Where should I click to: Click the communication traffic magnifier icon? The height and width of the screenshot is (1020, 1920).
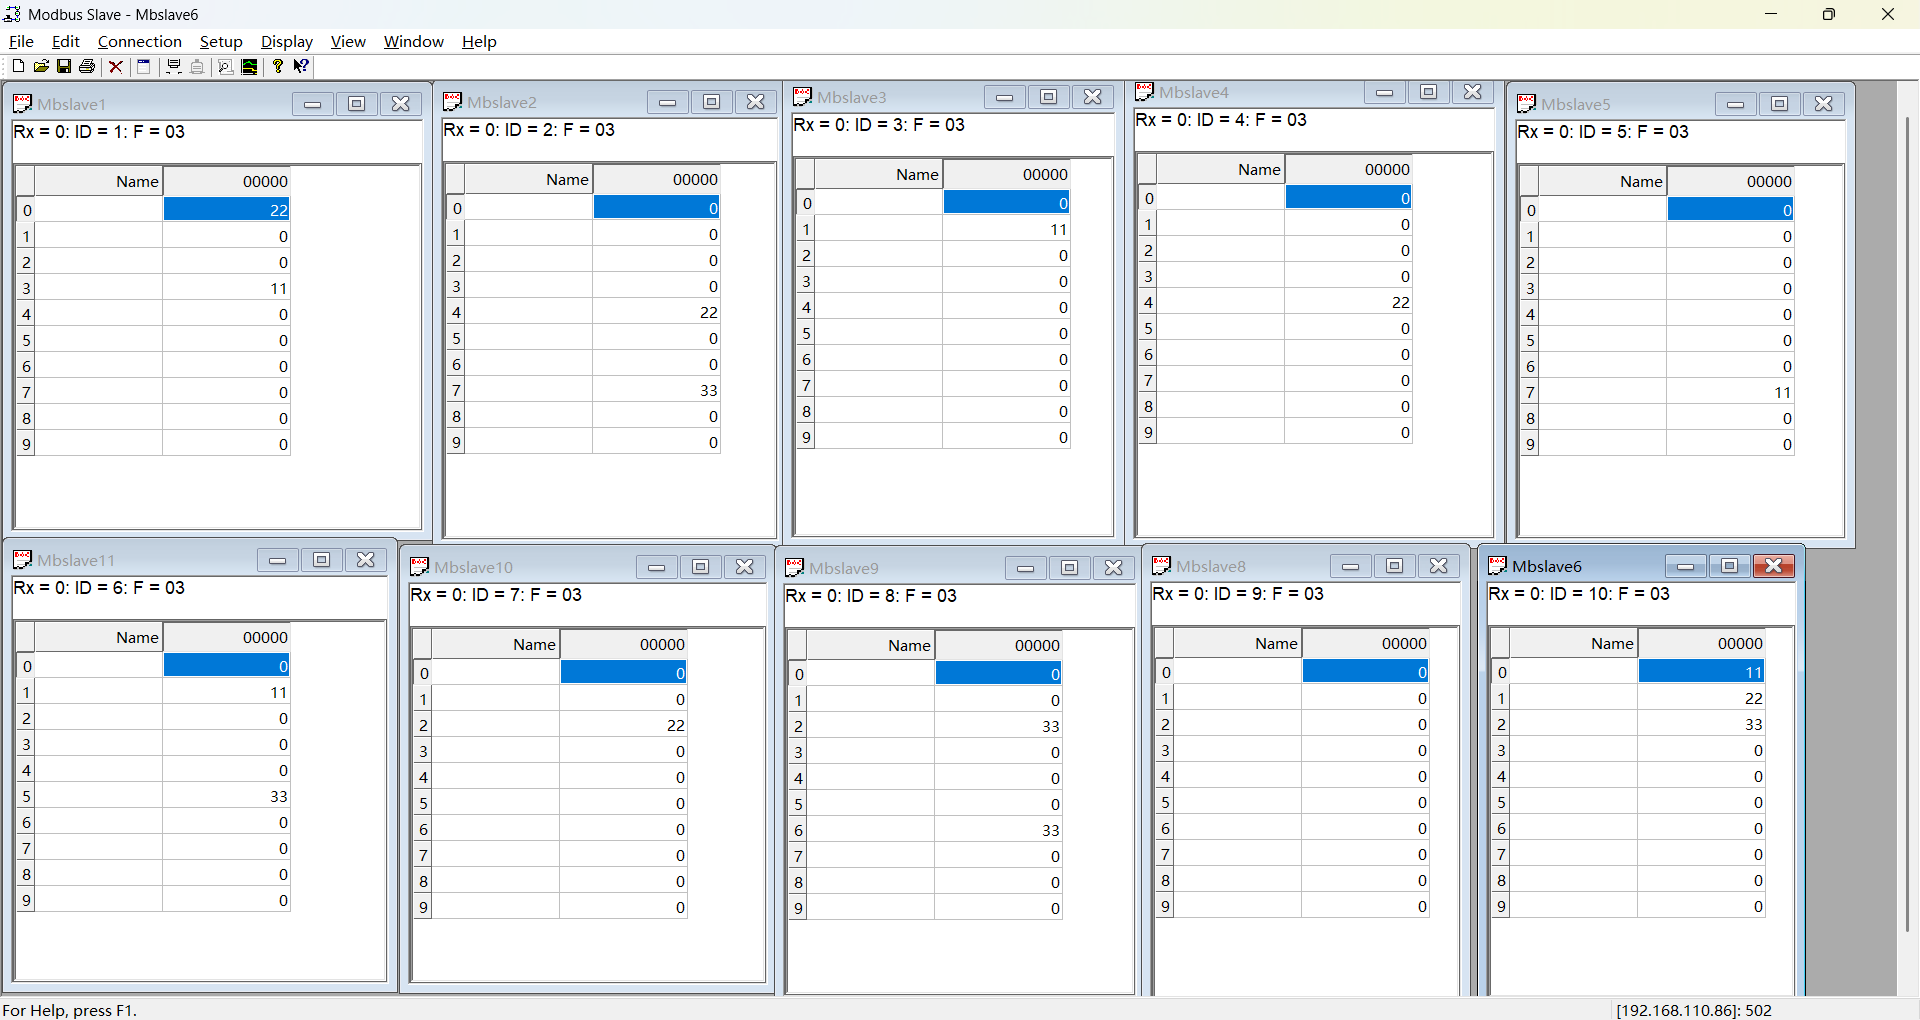[x=225, y=67]
